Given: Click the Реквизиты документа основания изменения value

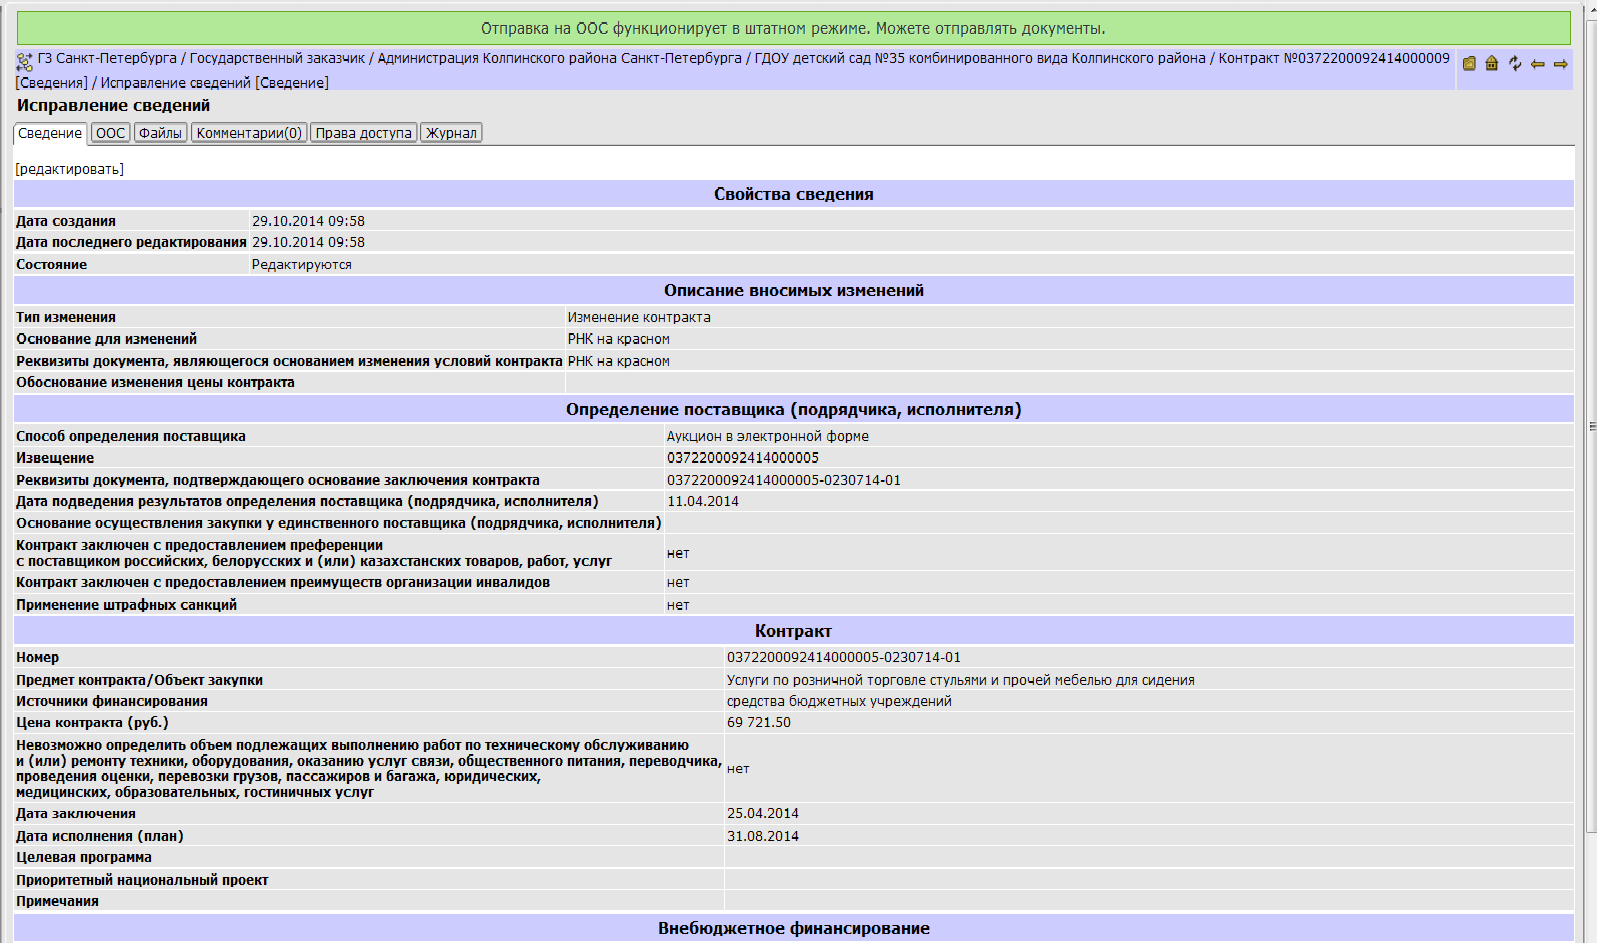Looking at the screenshot, I should click(x=619, y=361).
